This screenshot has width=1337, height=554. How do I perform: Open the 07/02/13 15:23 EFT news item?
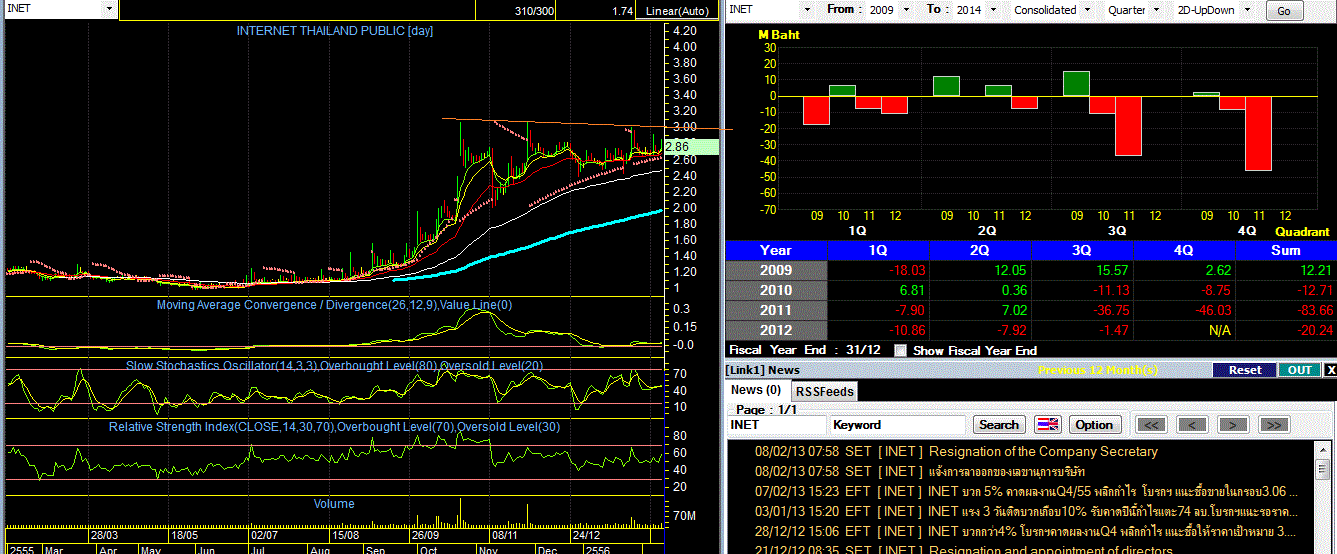1027,491
